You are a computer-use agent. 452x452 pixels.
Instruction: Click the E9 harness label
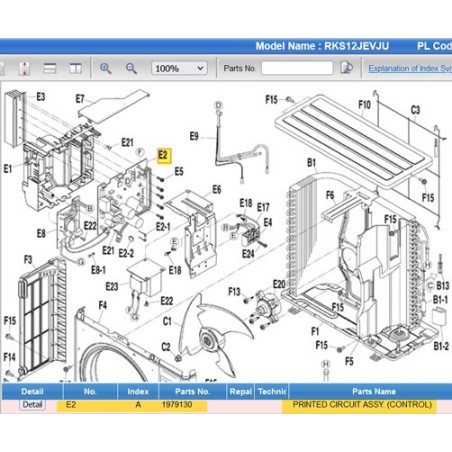pos(194,136)
